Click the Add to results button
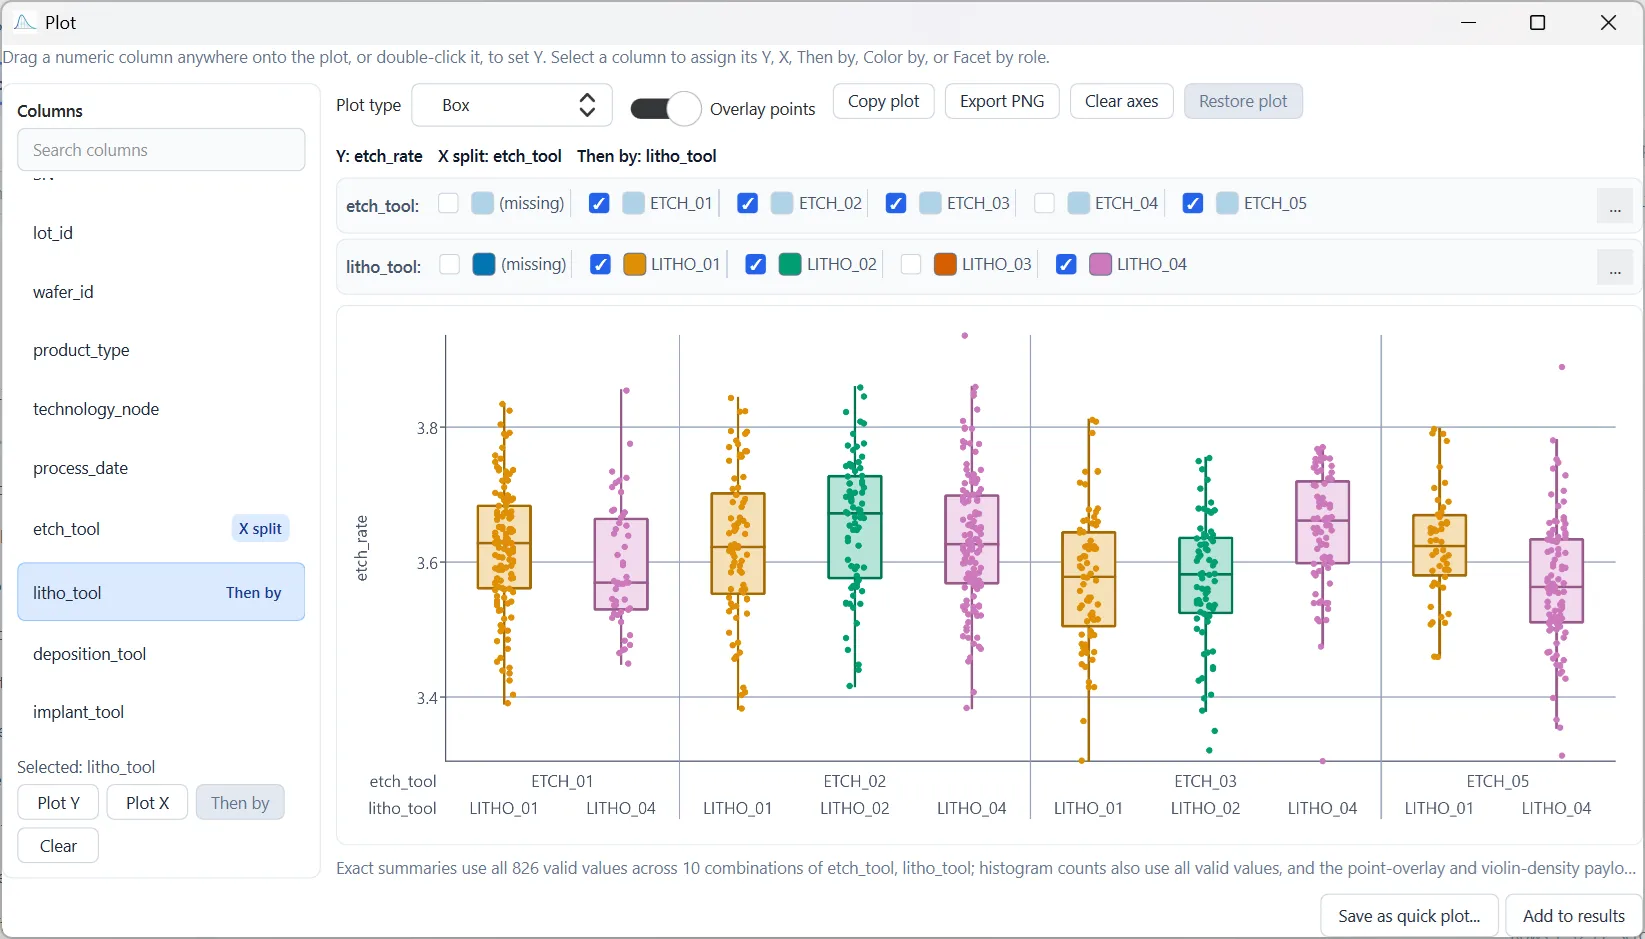Screen dimensions: 1645x939 click(x=1573, y=916)
